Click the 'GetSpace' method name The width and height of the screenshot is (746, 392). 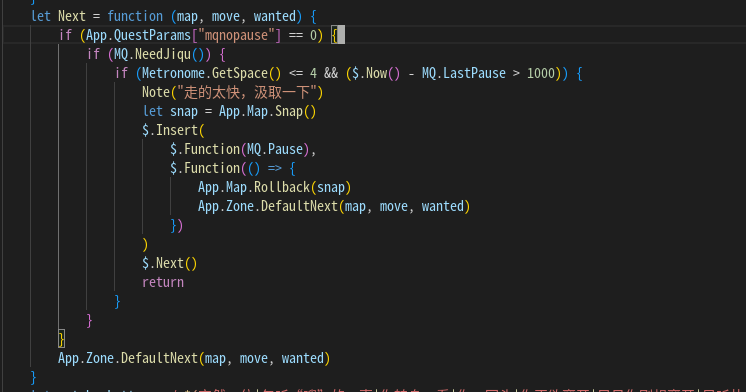coord(240,73)
